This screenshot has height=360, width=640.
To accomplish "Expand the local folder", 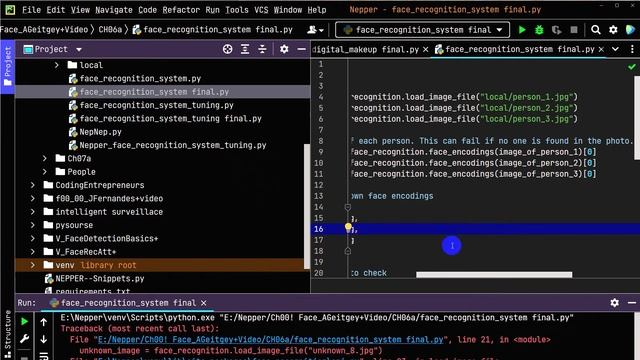I will click(57, 65).
